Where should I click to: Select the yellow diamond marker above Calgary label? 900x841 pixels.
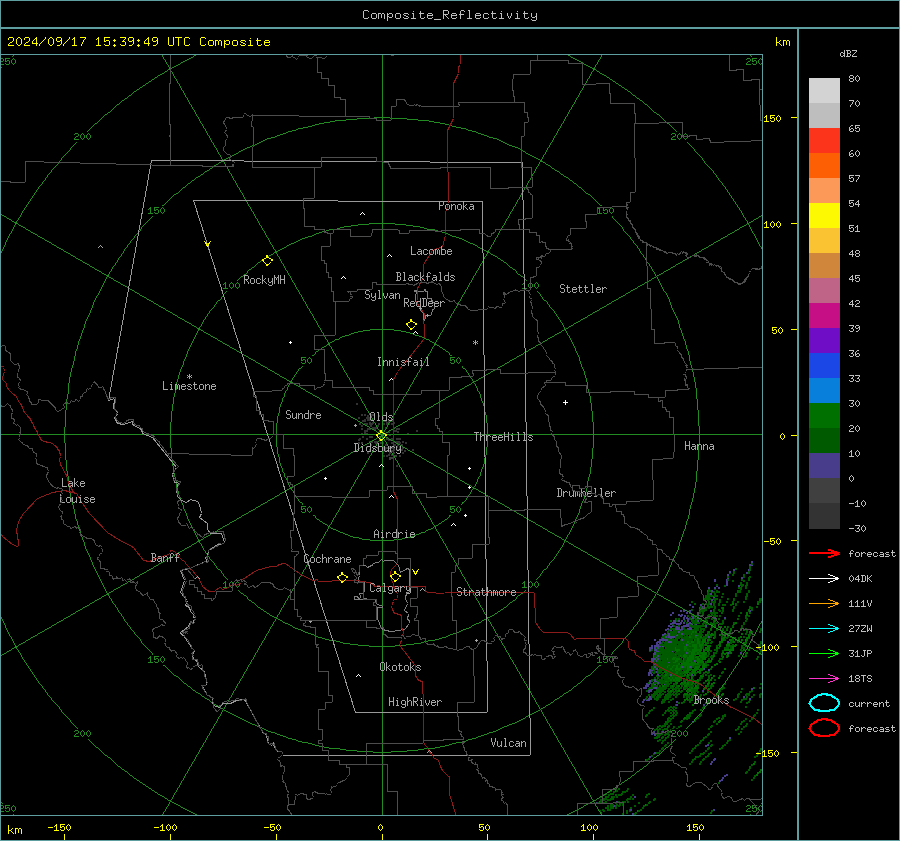(x=395, y=576)
